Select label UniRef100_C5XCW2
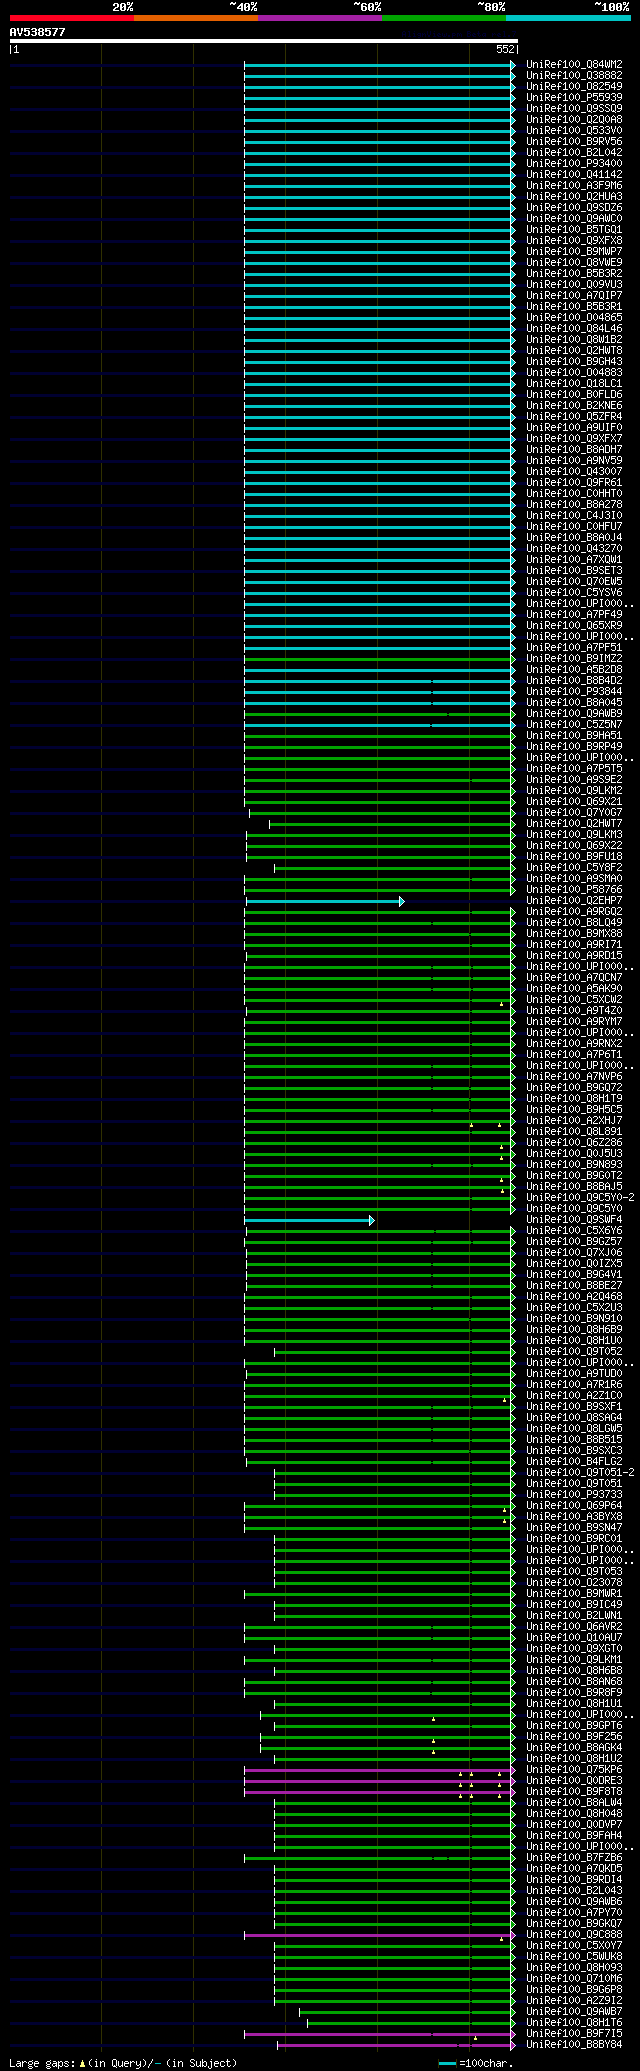The height and width of the screenshot is (2071, 640). [x=574, y=1000]
